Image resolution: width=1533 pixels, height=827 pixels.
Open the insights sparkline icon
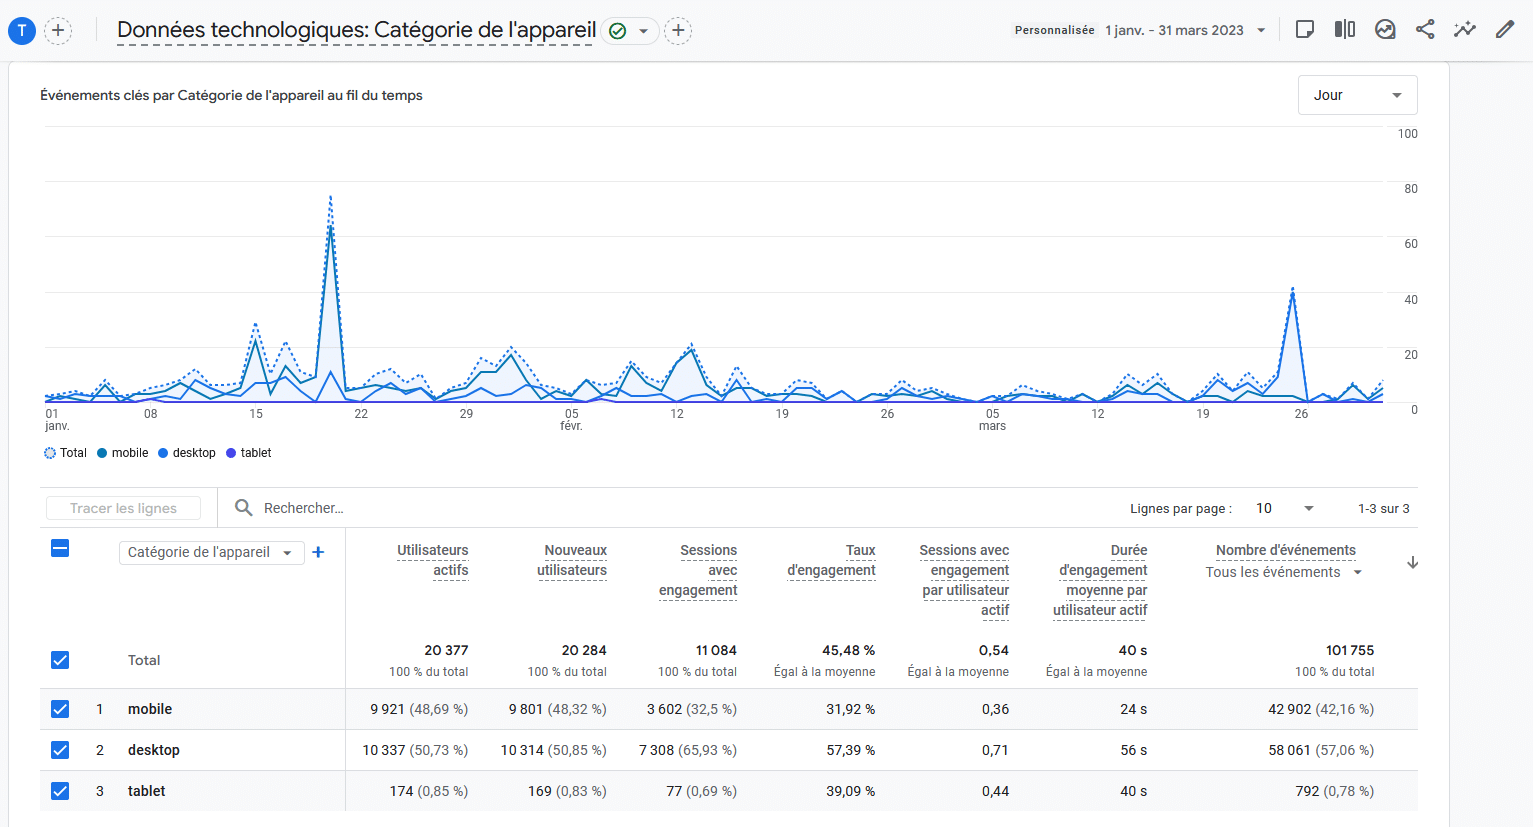pos(1465,30)
